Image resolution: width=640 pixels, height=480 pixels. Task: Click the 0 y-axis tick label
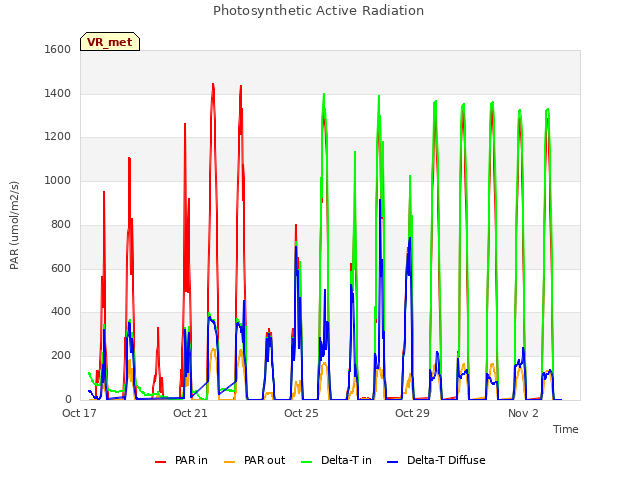tap(68, 400)
